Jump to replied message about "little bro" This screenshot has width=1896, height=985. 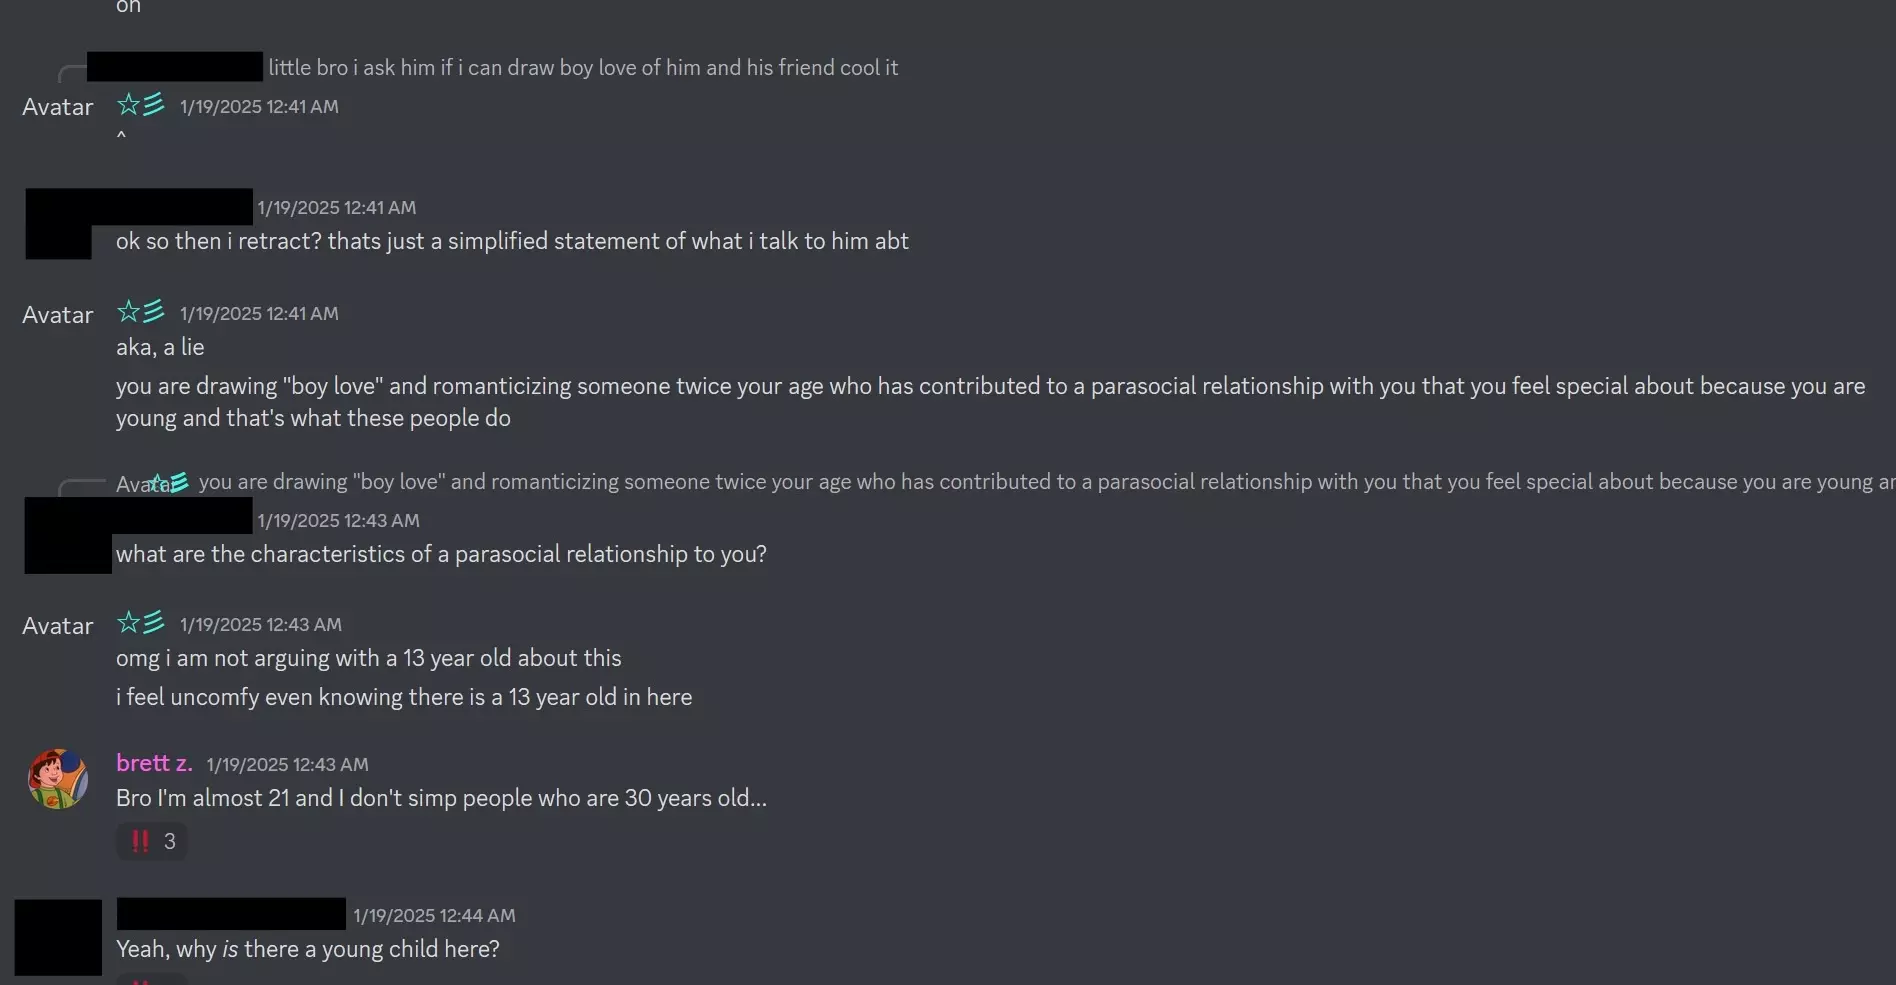pyautogui.click(x=582, y=68)
